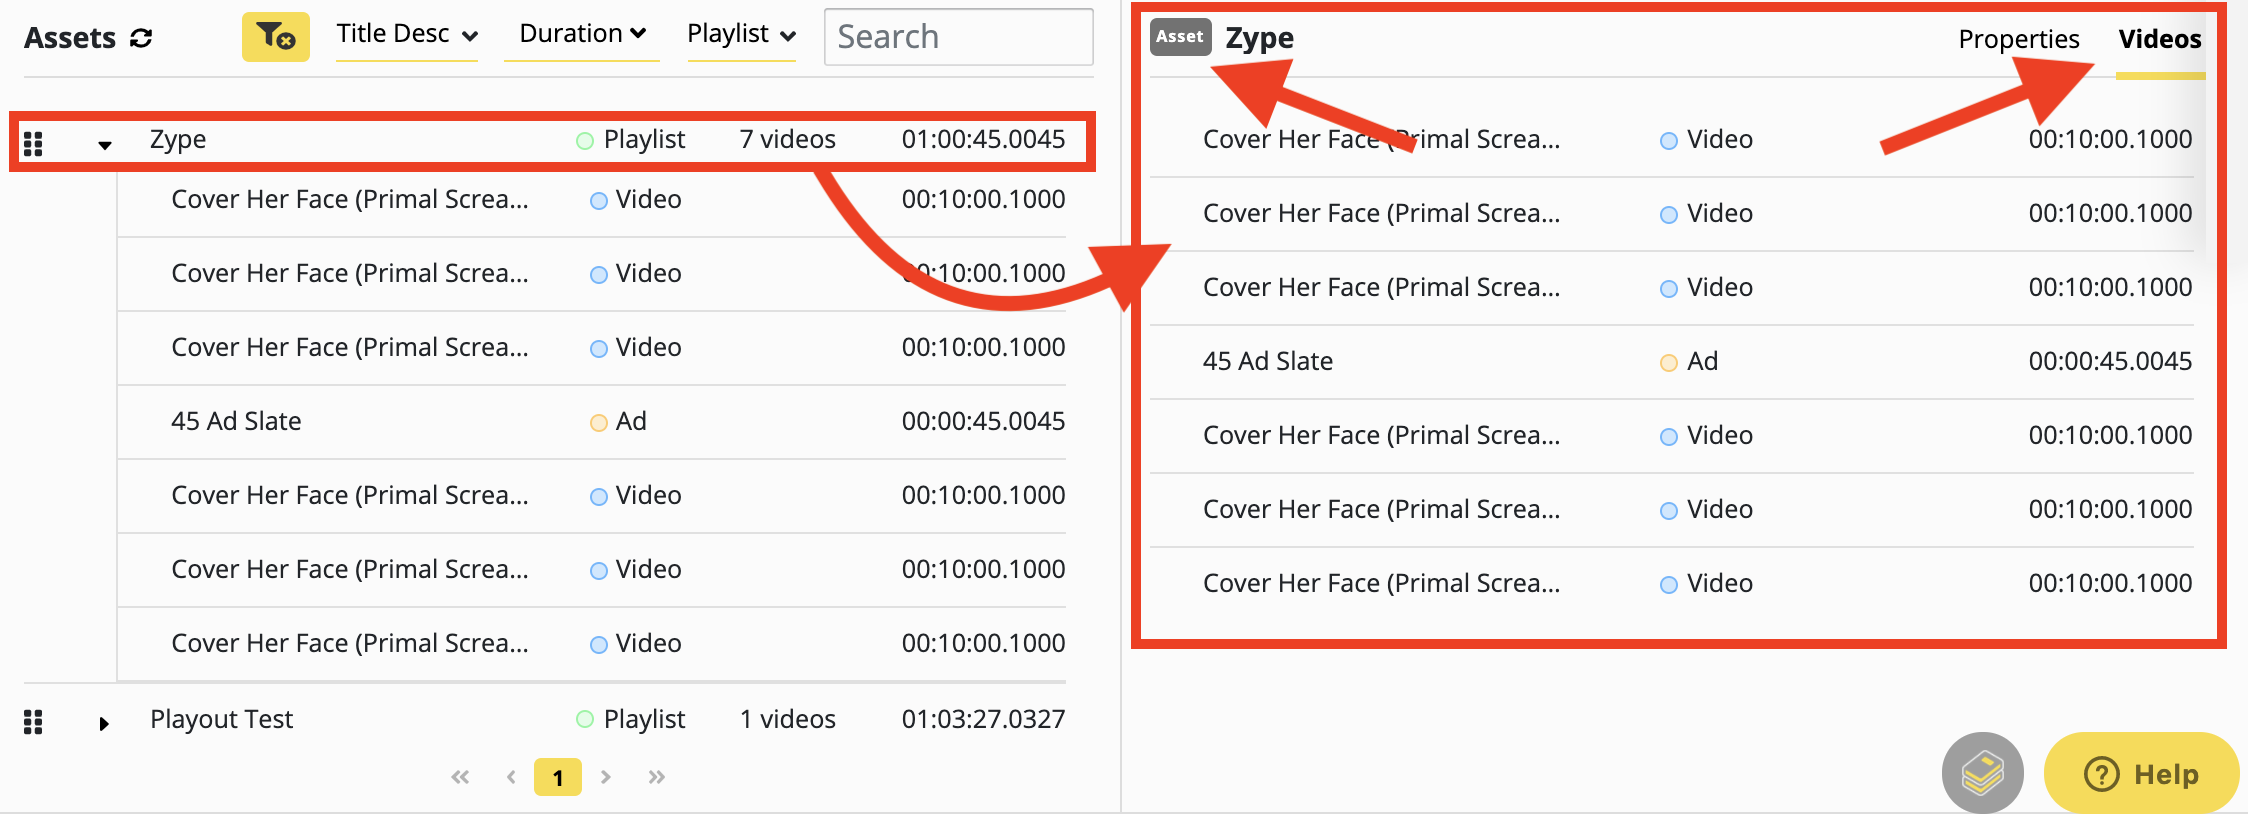The height and width of the screenshot is (814, 2248).
Task: Select 45 Ad Slate in Videos panel
Action: pos(1268,361)
